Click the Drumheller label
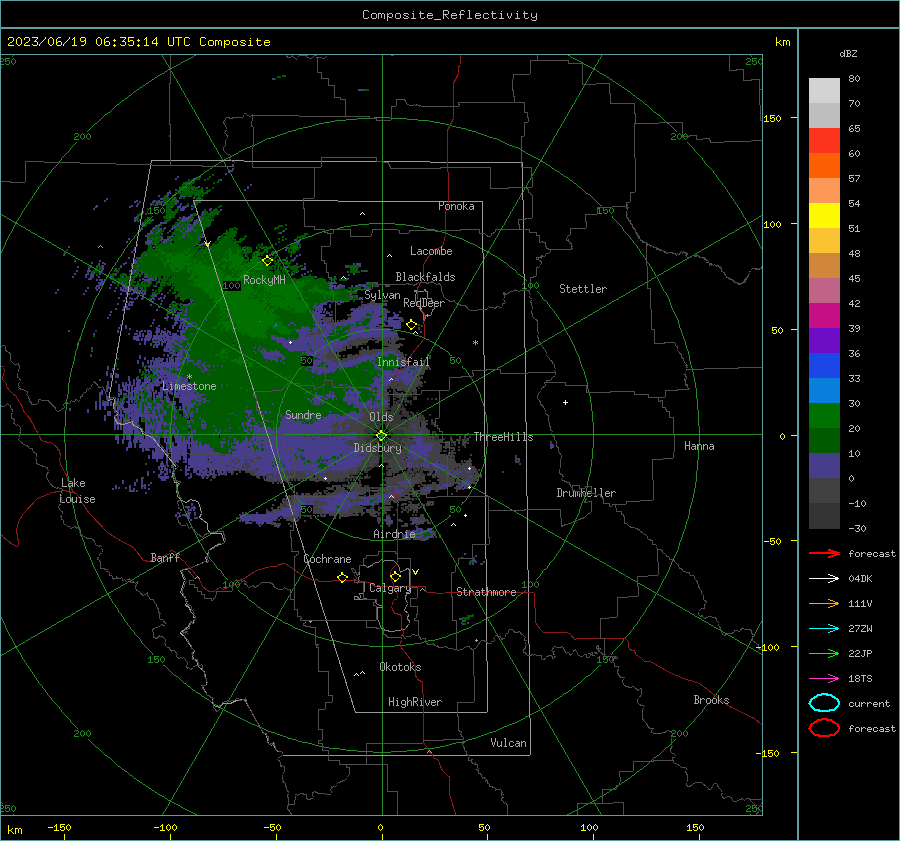This screenshot has width=900, height=841. tap(586, 493)
